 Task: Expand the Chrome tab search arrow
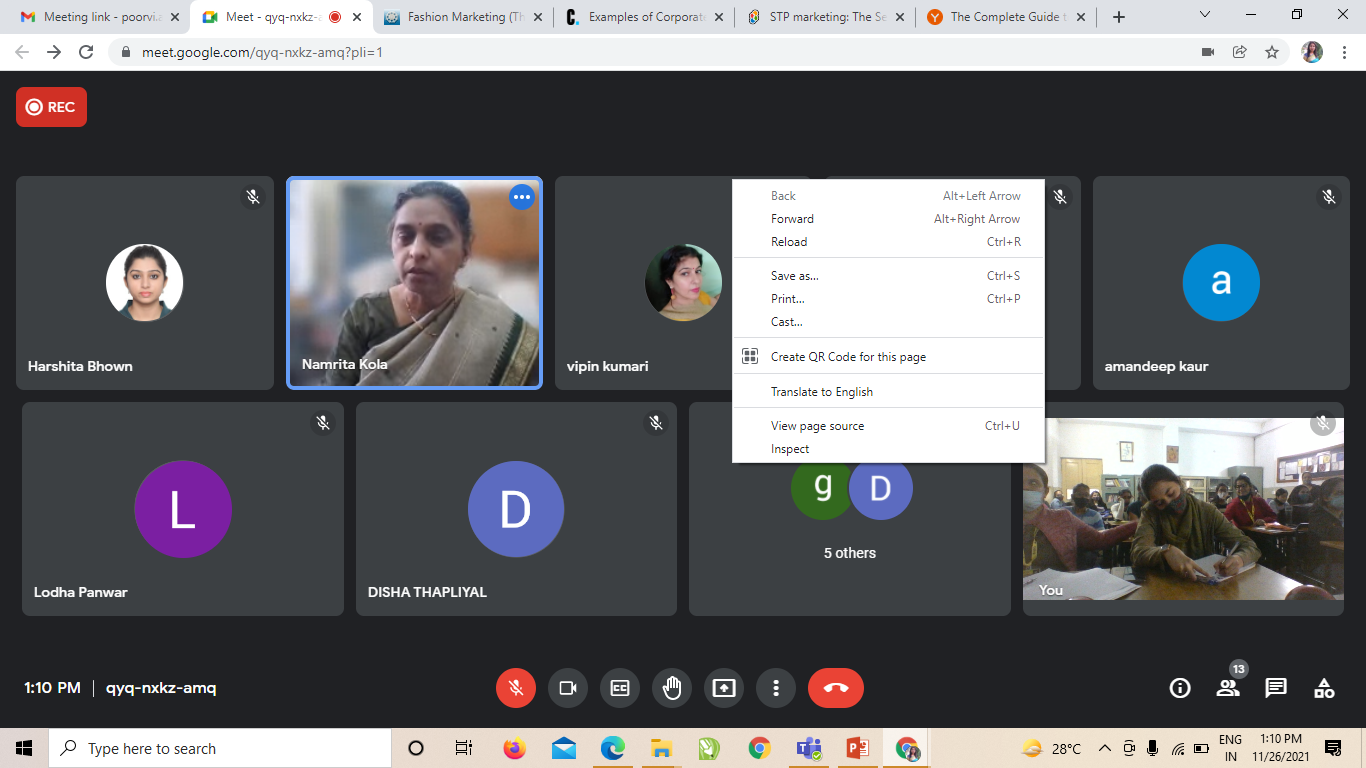pos(1205,16)
